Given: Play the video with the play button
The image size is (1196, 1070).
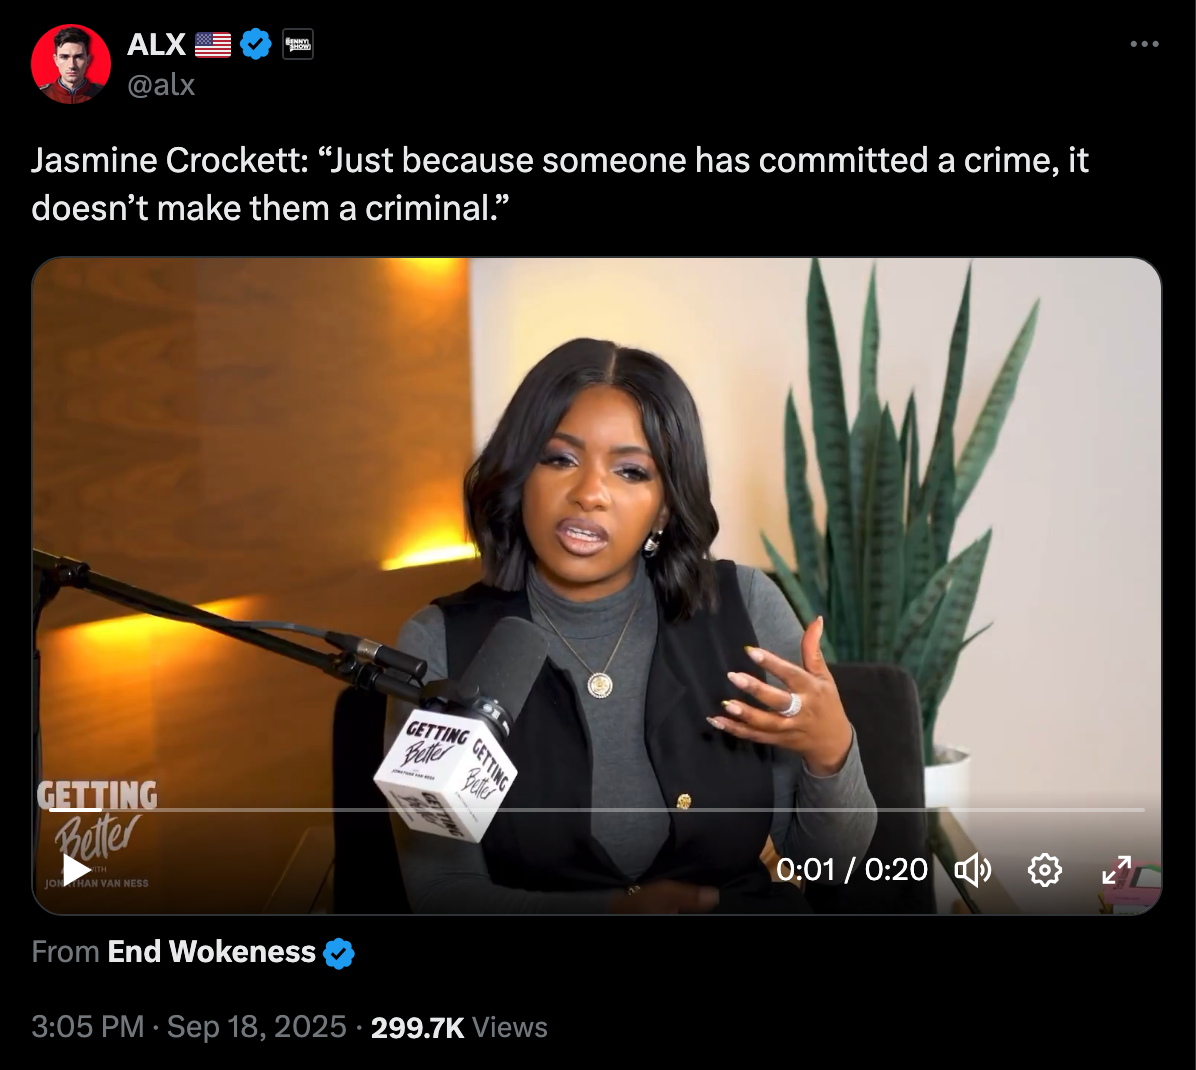Looking at the screenshot, I should [76, 870].
